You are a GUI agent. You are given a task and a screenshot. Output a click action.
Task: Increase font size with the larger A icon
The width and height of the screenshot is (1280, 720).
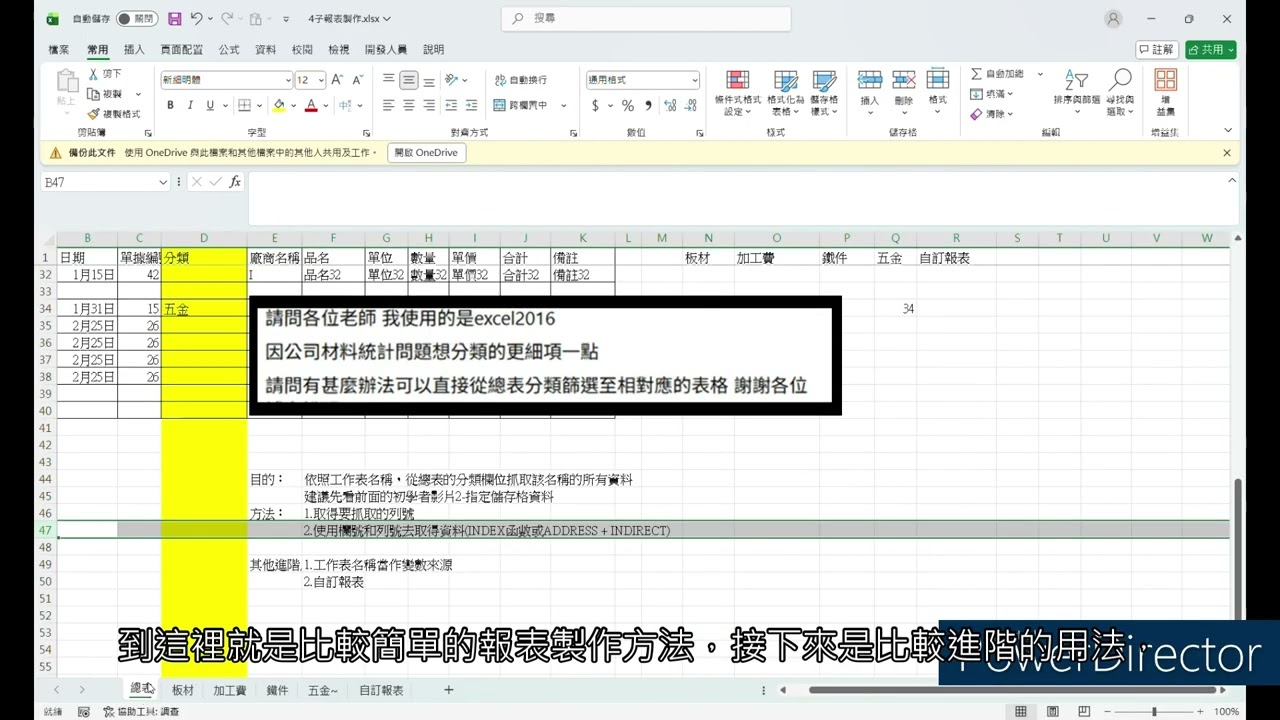pos(337,80)
